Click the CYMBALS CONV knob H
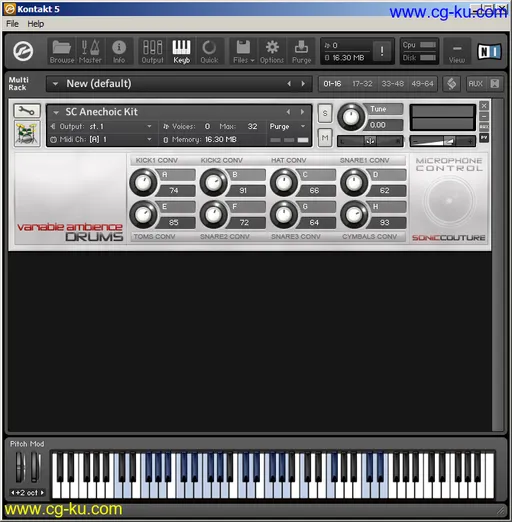 [354, 214]
